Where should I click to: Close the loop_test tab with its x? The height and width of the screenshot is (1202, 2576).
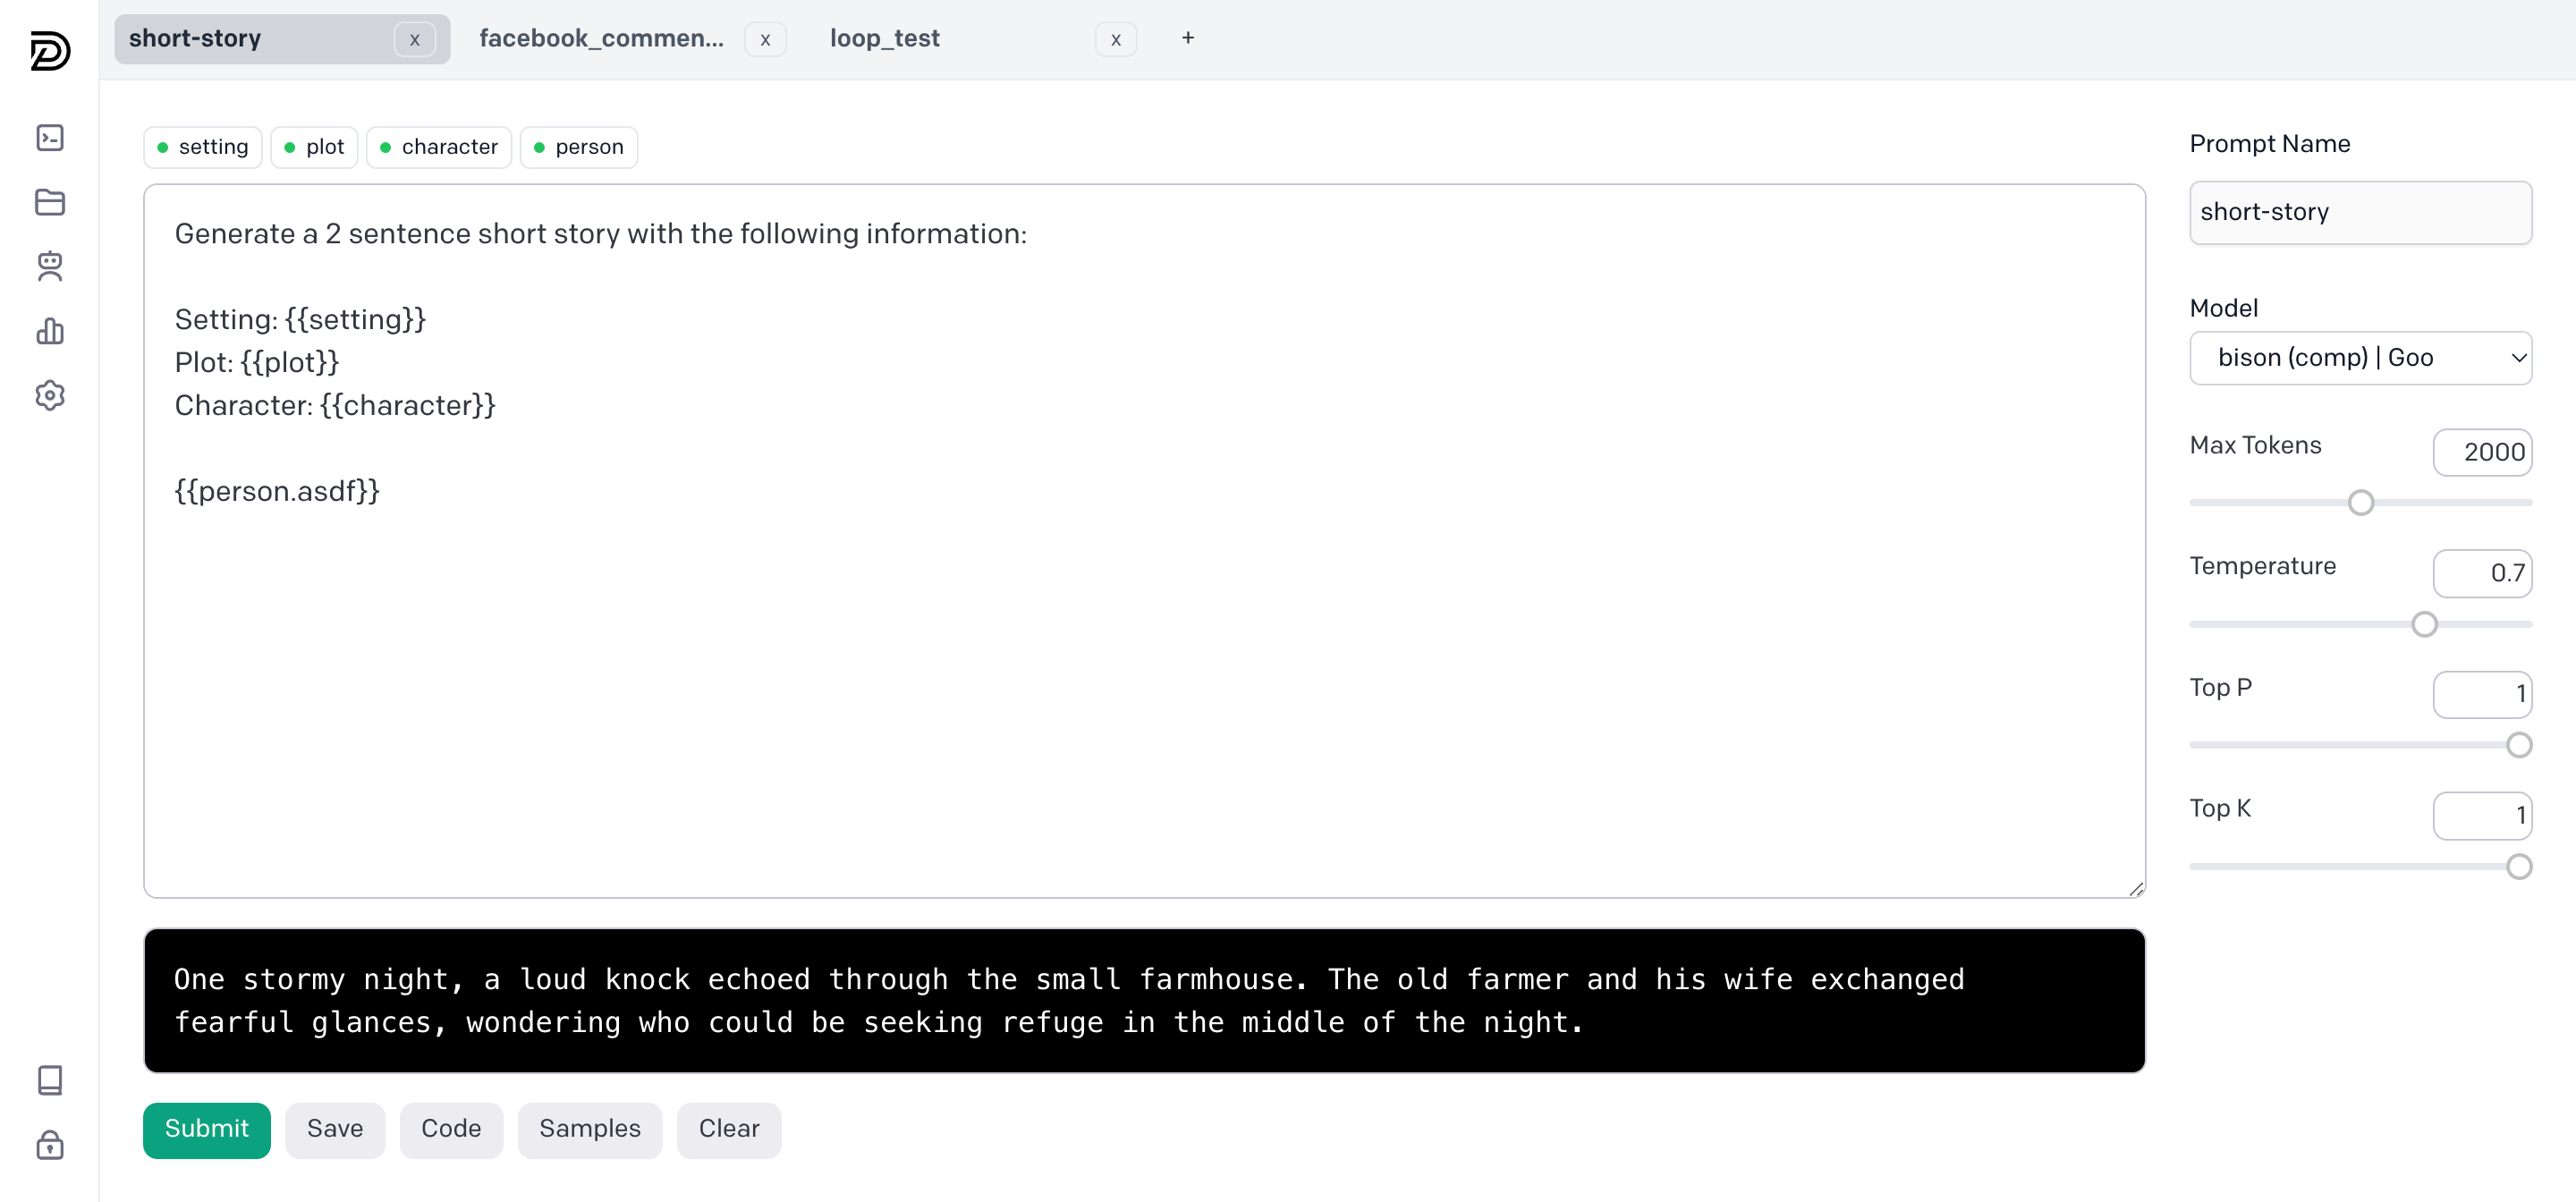tap(1115, 39)
